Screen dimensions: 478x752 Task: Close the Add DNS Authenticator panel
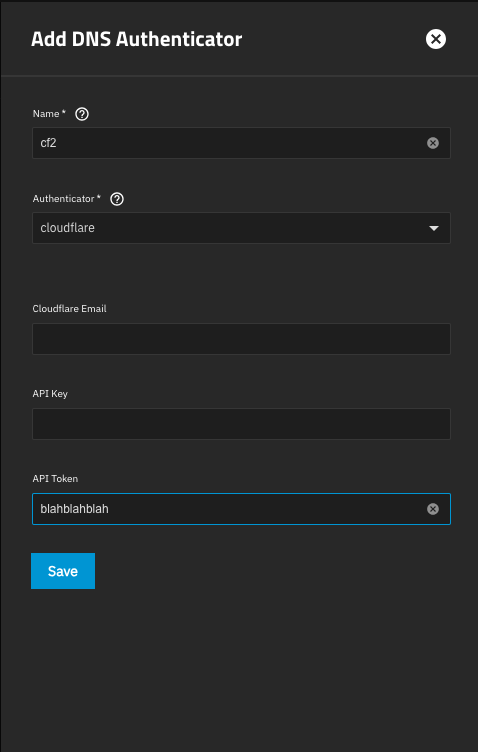435,39
